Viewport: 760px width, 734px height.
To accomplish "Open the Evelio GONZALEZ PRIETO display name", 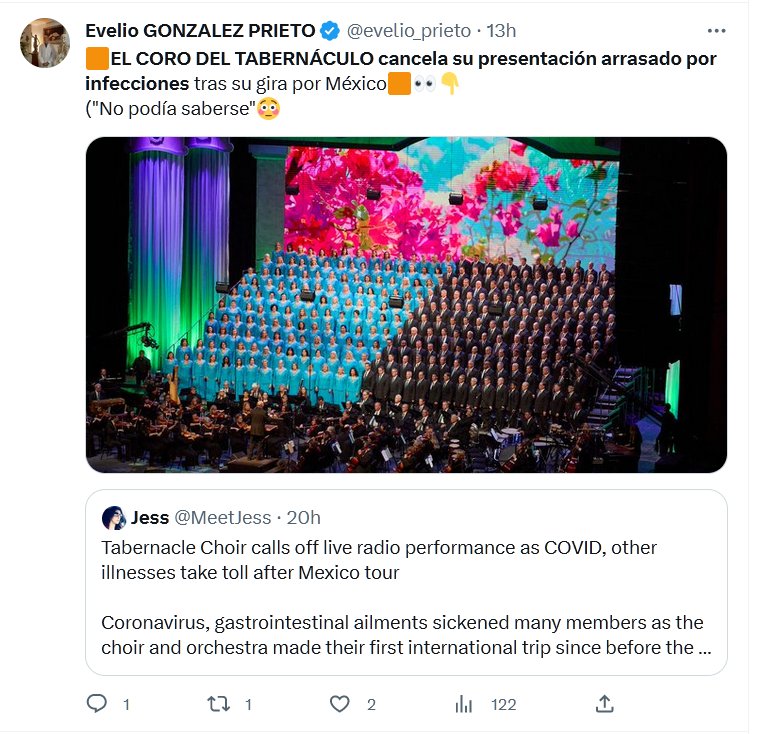I will coord(200,31).
